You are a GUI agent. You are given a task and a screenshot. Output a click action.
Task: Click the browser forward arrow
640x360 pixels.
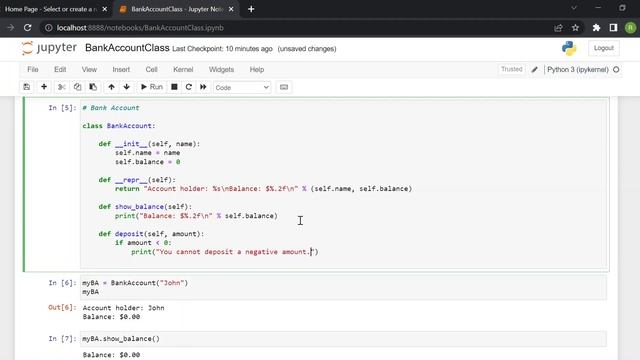[10, 28]
